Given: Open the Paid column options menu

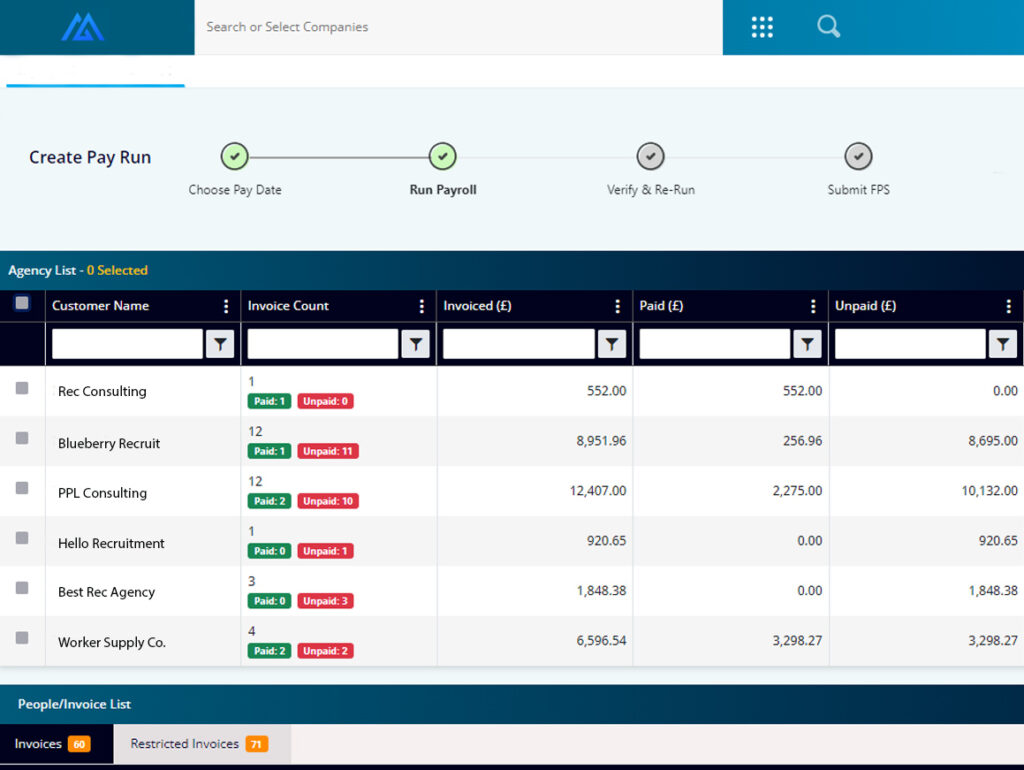Looking at the screenshot, I should point(813,306).
